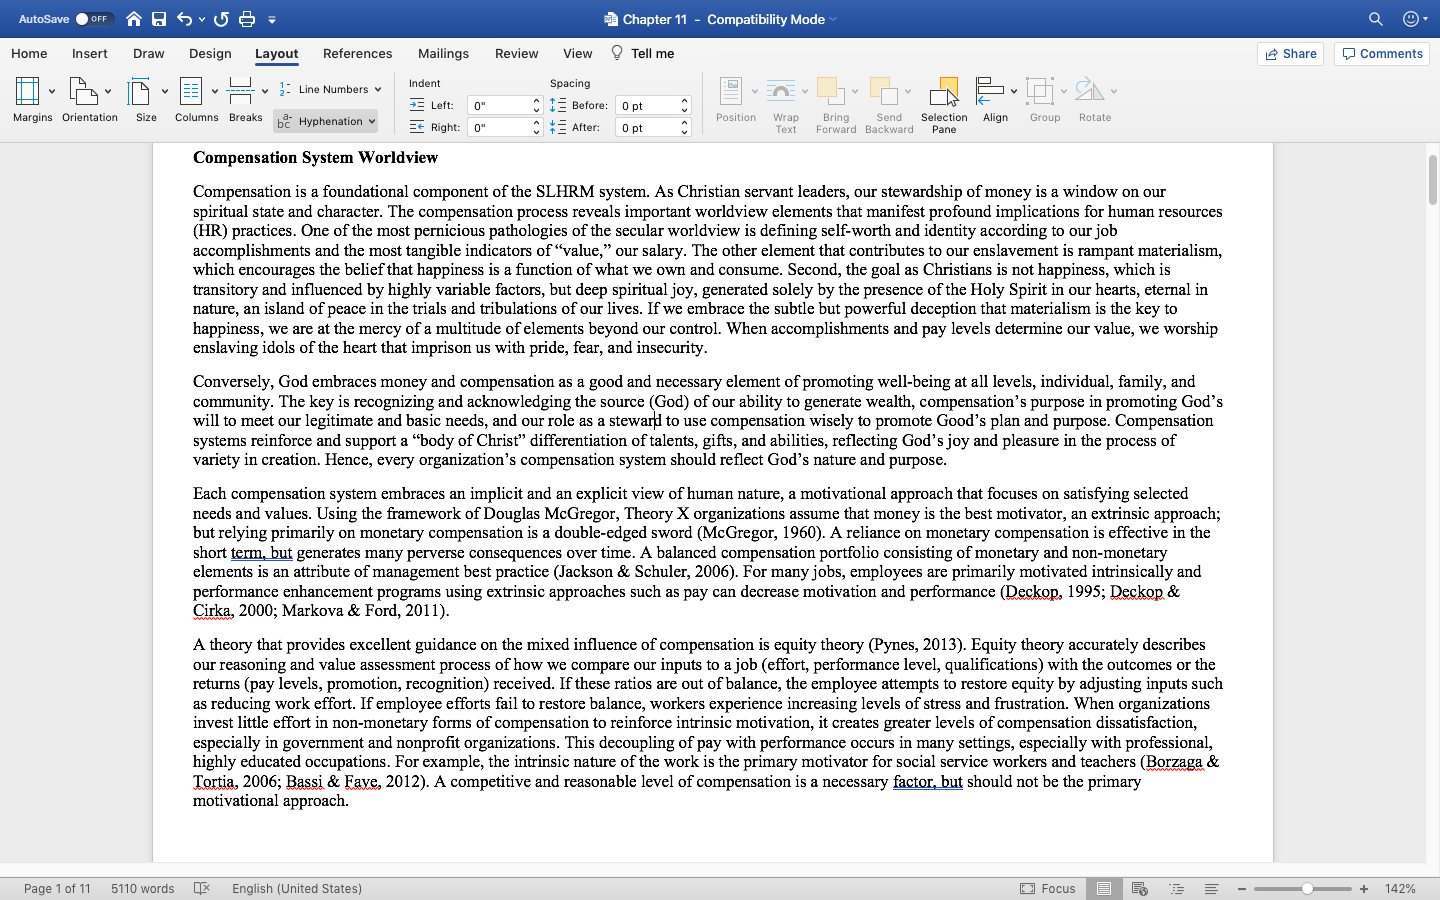
Task: Open the Align menu
Action: [x=996, y=100]
